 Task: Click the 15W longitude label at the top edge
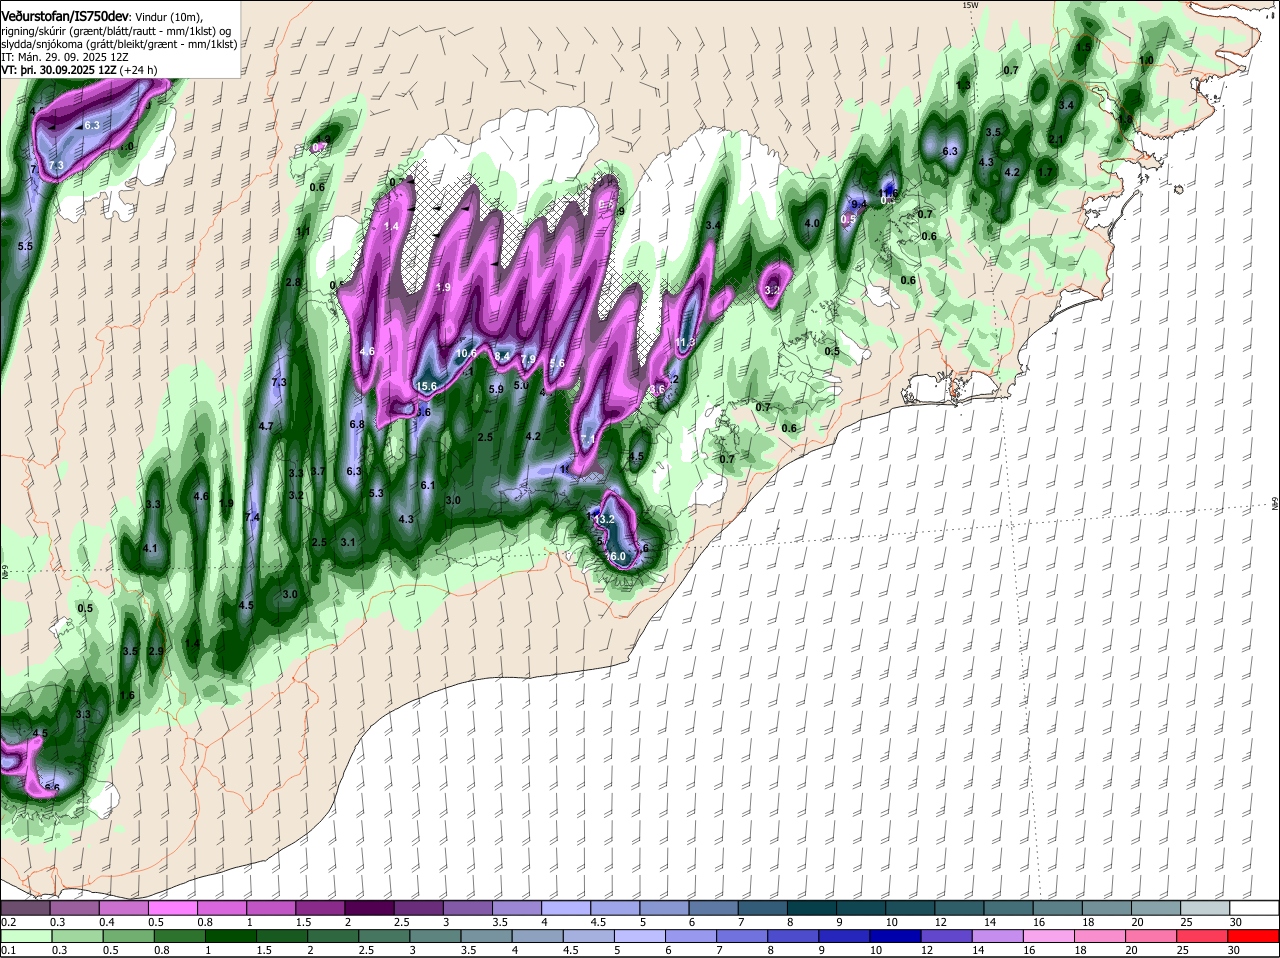point(968,5)
